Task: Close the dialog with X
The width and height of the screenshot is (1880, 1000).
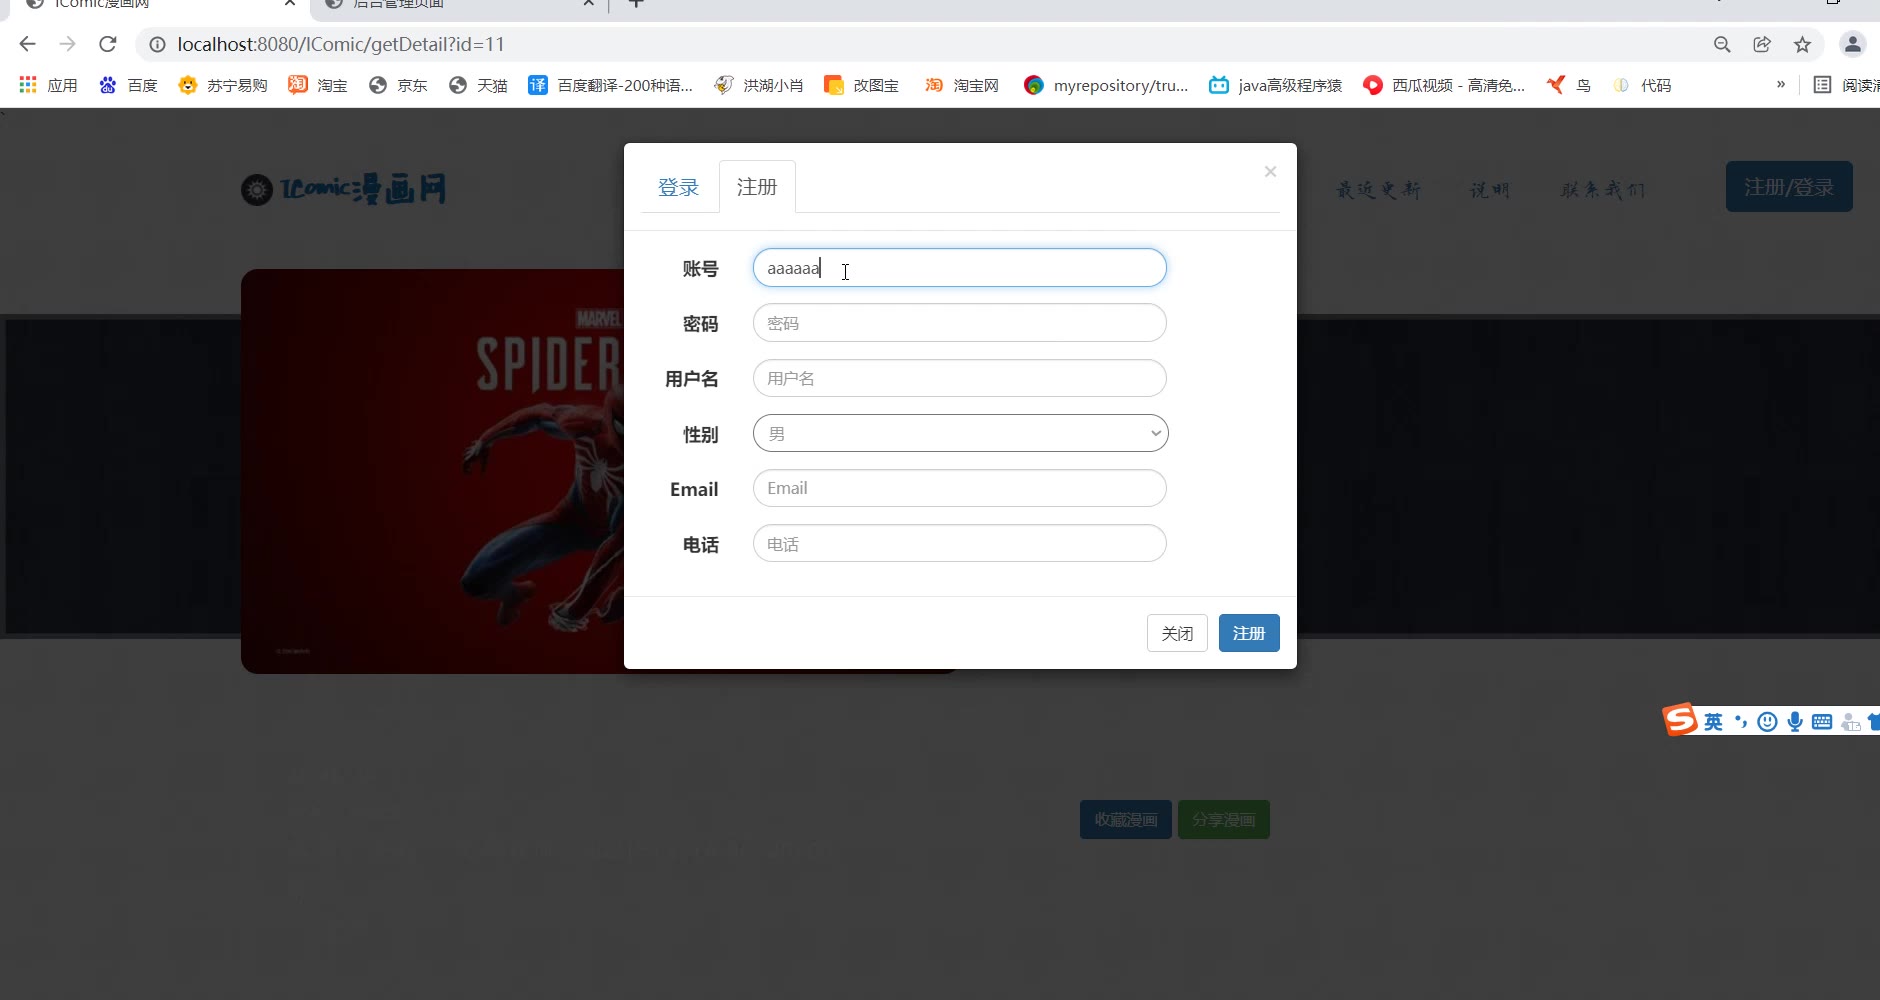Action: click(1270, 172)
